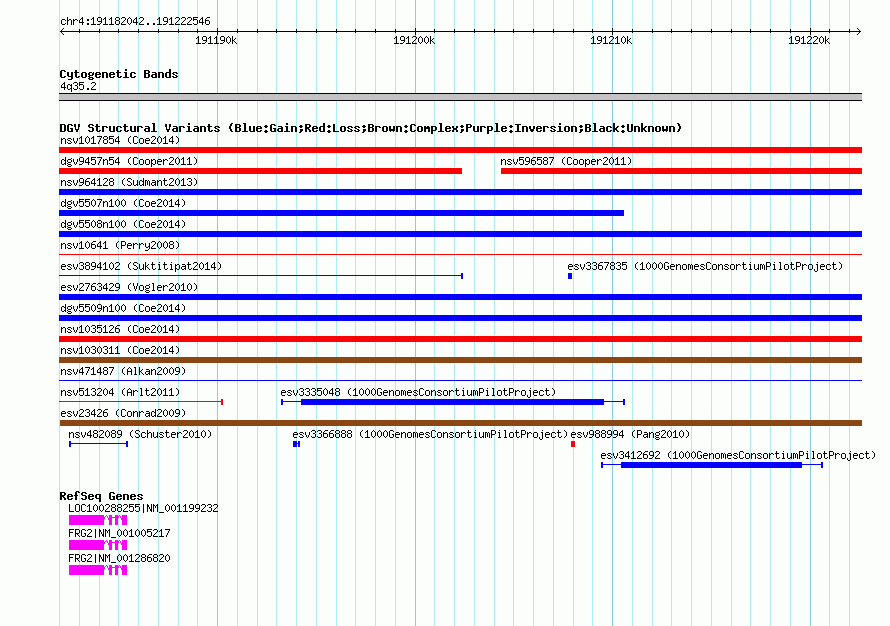Select the nsv471487 (Alkan2009) label
Viewport: 890px width, 626px height.
click(x=123, y=371)
